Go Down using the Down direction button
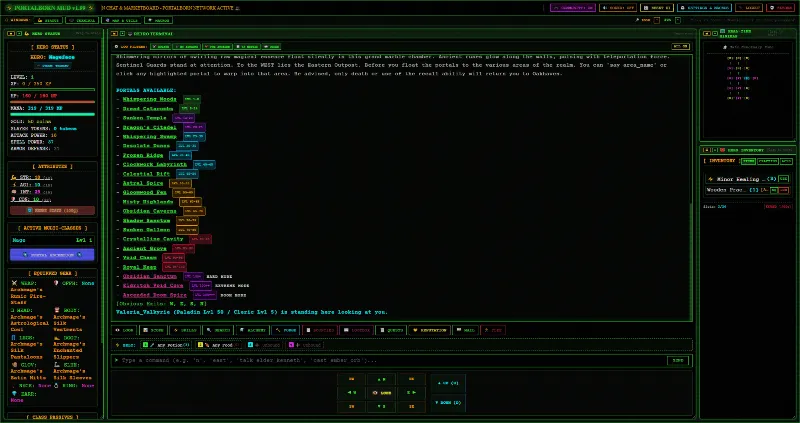 coord(448,403)
